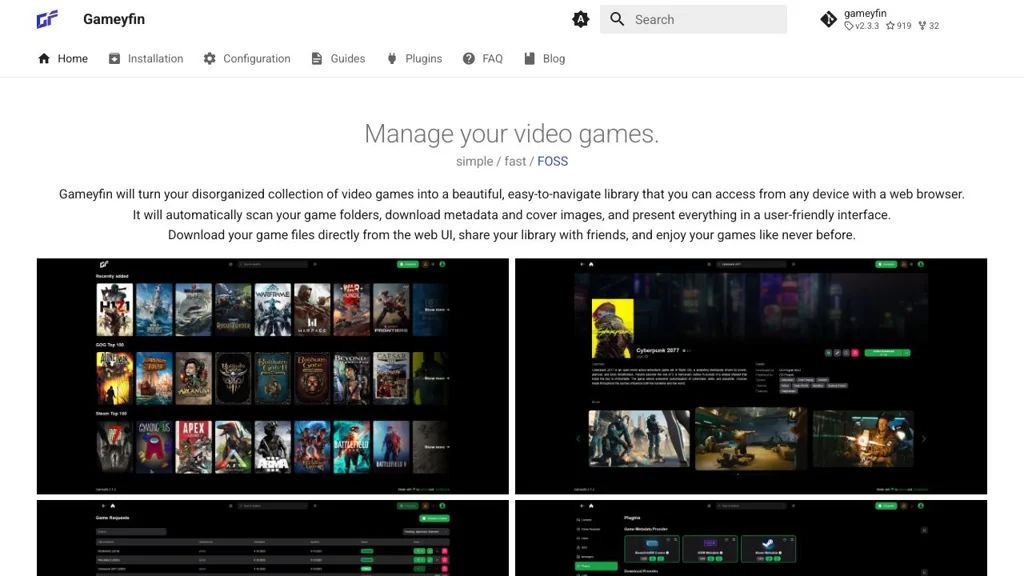Click the Blog book icon
The height and width of the screenshot is (576, 1024).
(530, 58)
